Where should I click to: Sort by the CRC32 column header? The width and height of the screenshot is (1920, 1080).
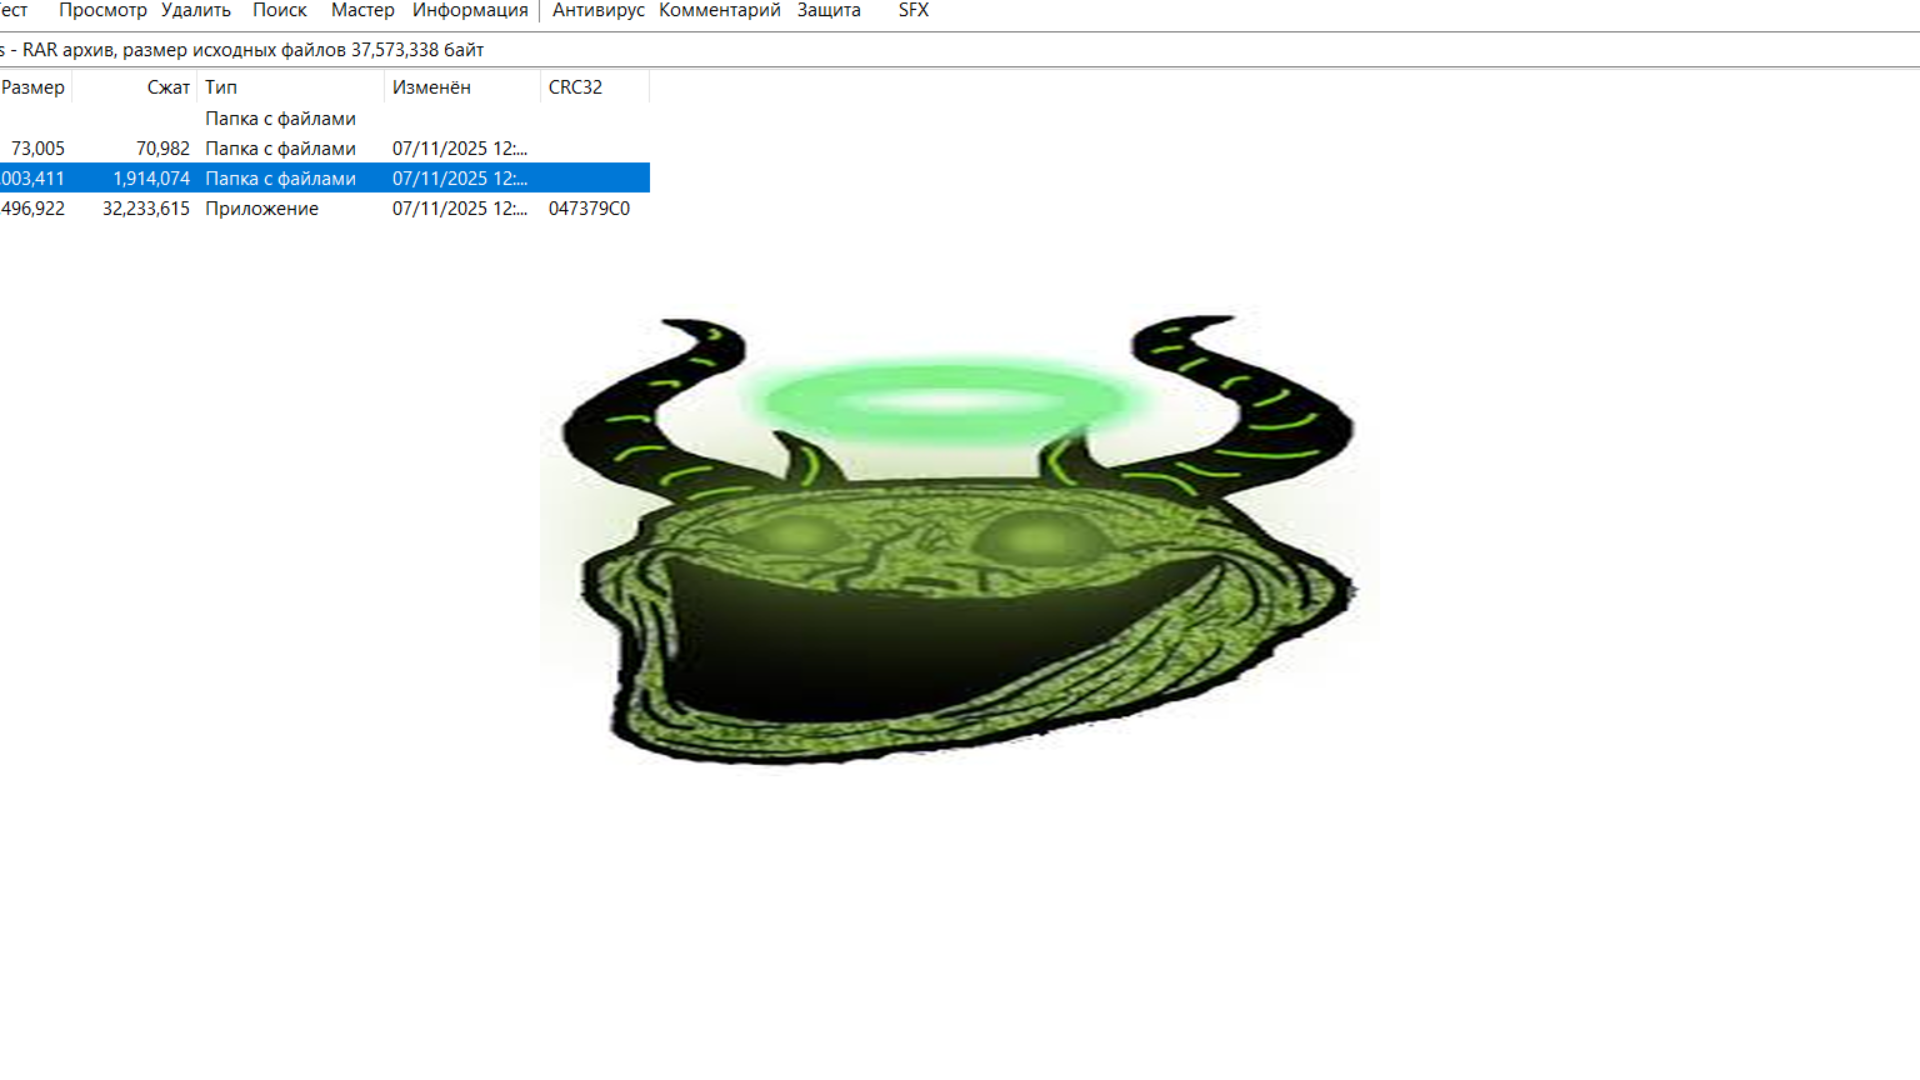pyautogui.click(x=575, y=87)
